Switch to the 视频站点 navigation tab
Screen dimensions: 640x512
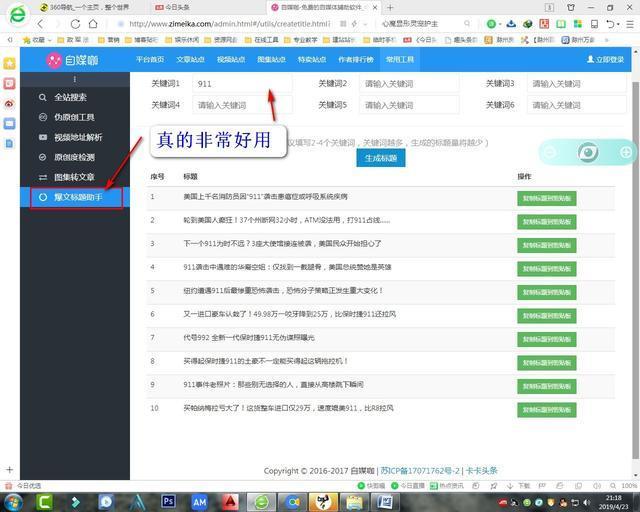coord(231,60)
